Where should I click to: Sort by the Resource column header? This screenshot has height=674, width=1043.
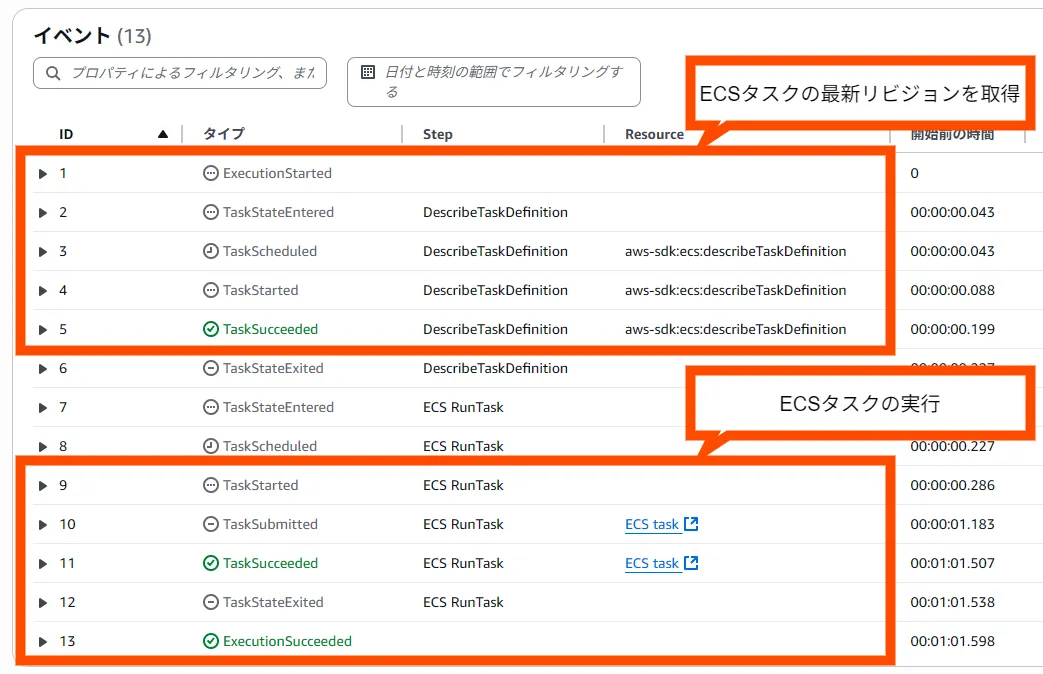(x=654, y=134)
